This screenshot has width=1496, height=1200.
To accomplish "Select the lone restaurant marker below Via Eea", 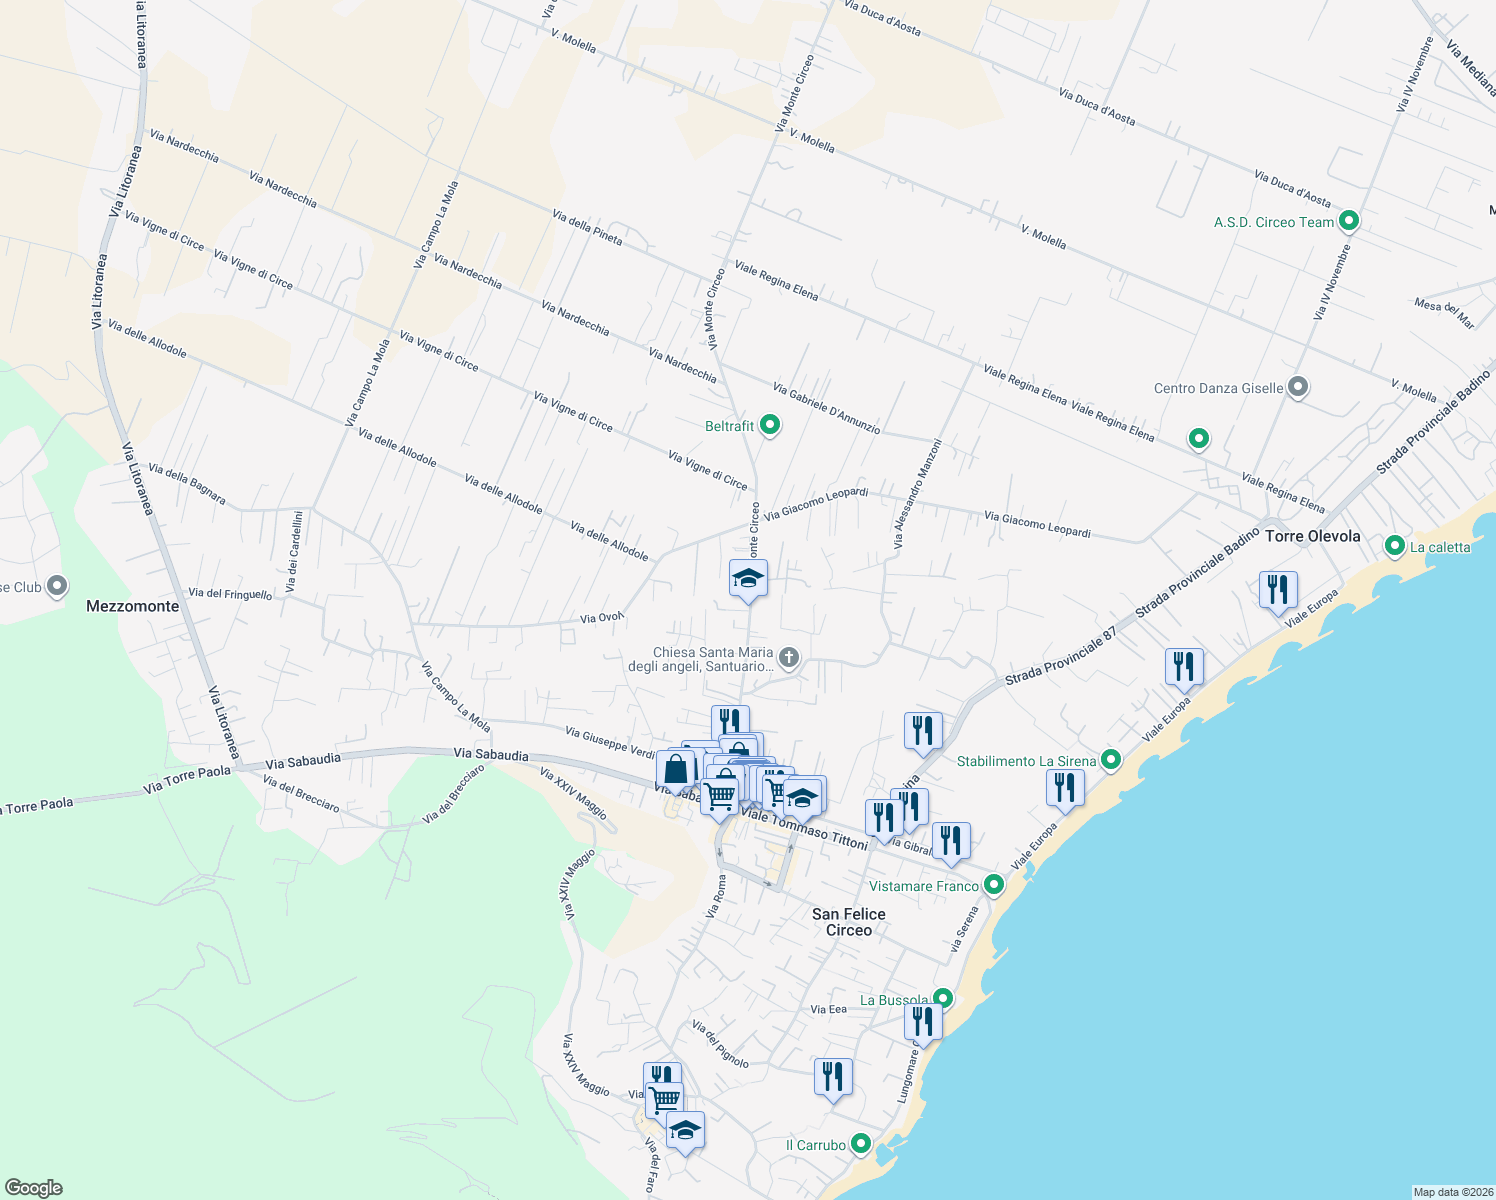I will click(x=831, y=1077).
